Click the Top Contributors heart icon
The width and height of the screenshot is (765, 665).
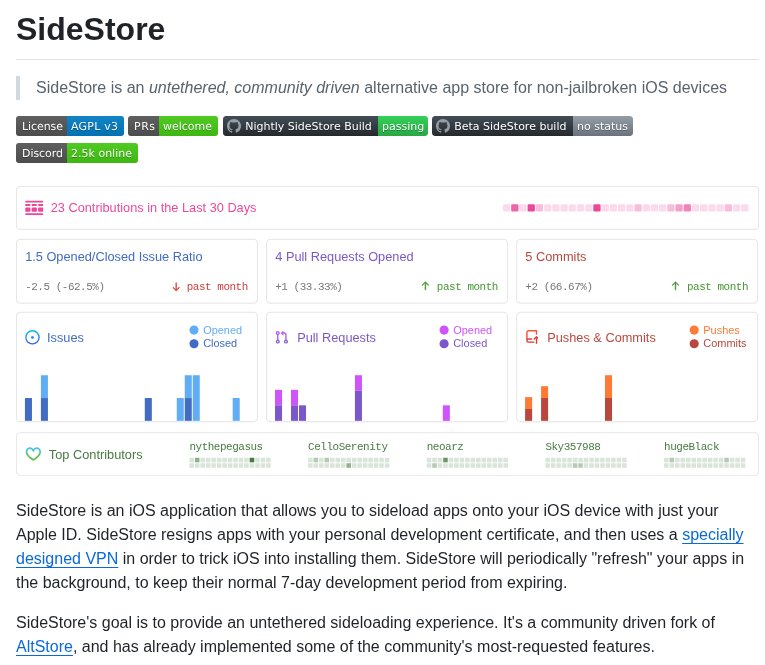click(33, 454)
